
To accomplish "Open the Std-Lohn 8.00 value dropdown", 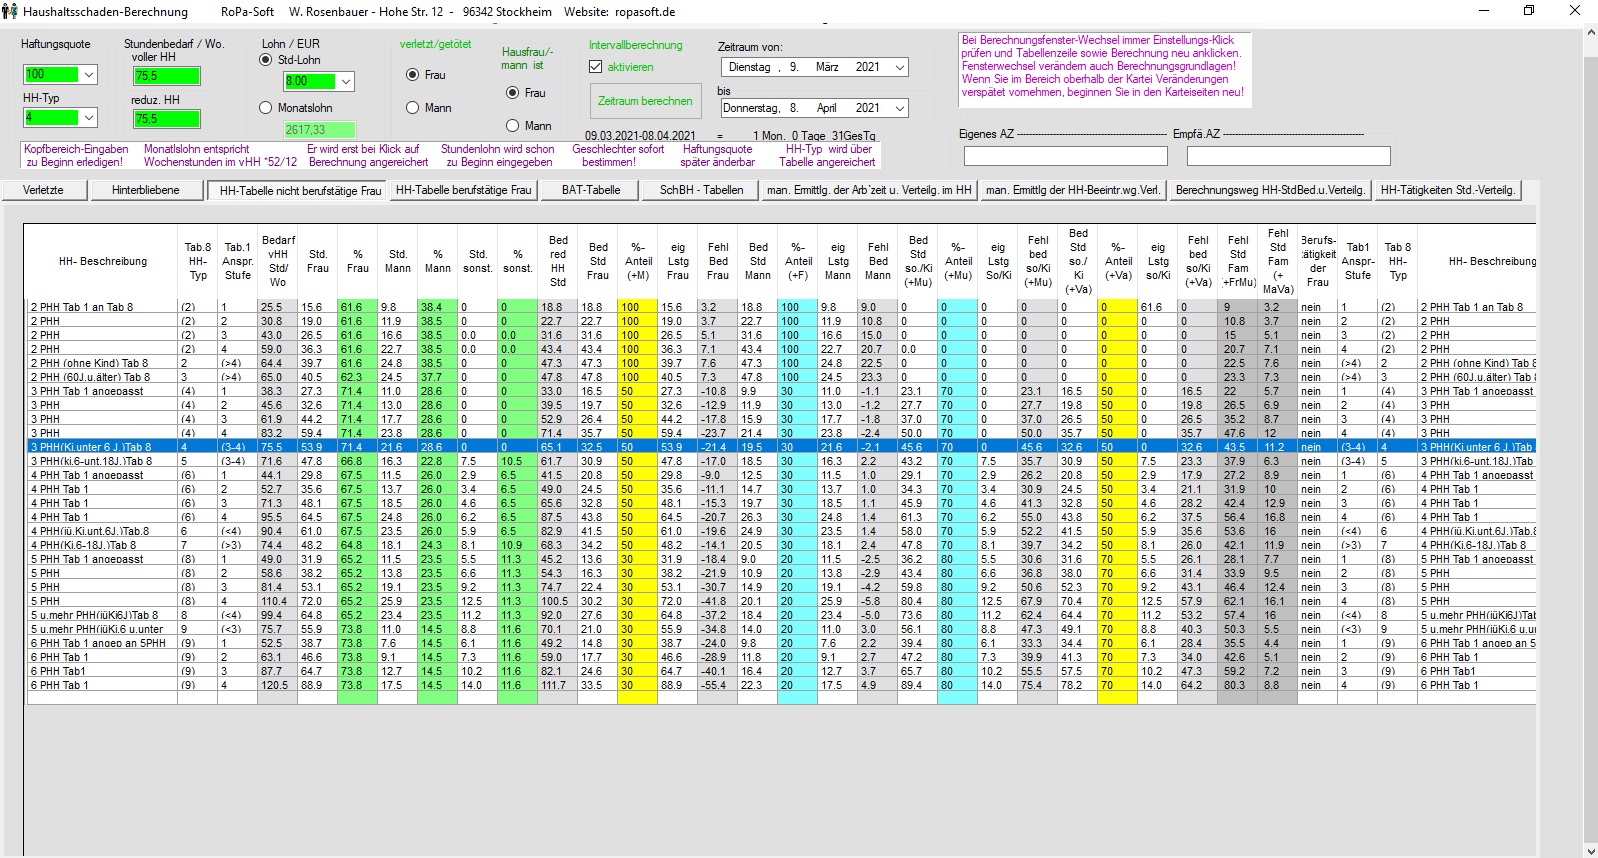I will coord(346,82).
